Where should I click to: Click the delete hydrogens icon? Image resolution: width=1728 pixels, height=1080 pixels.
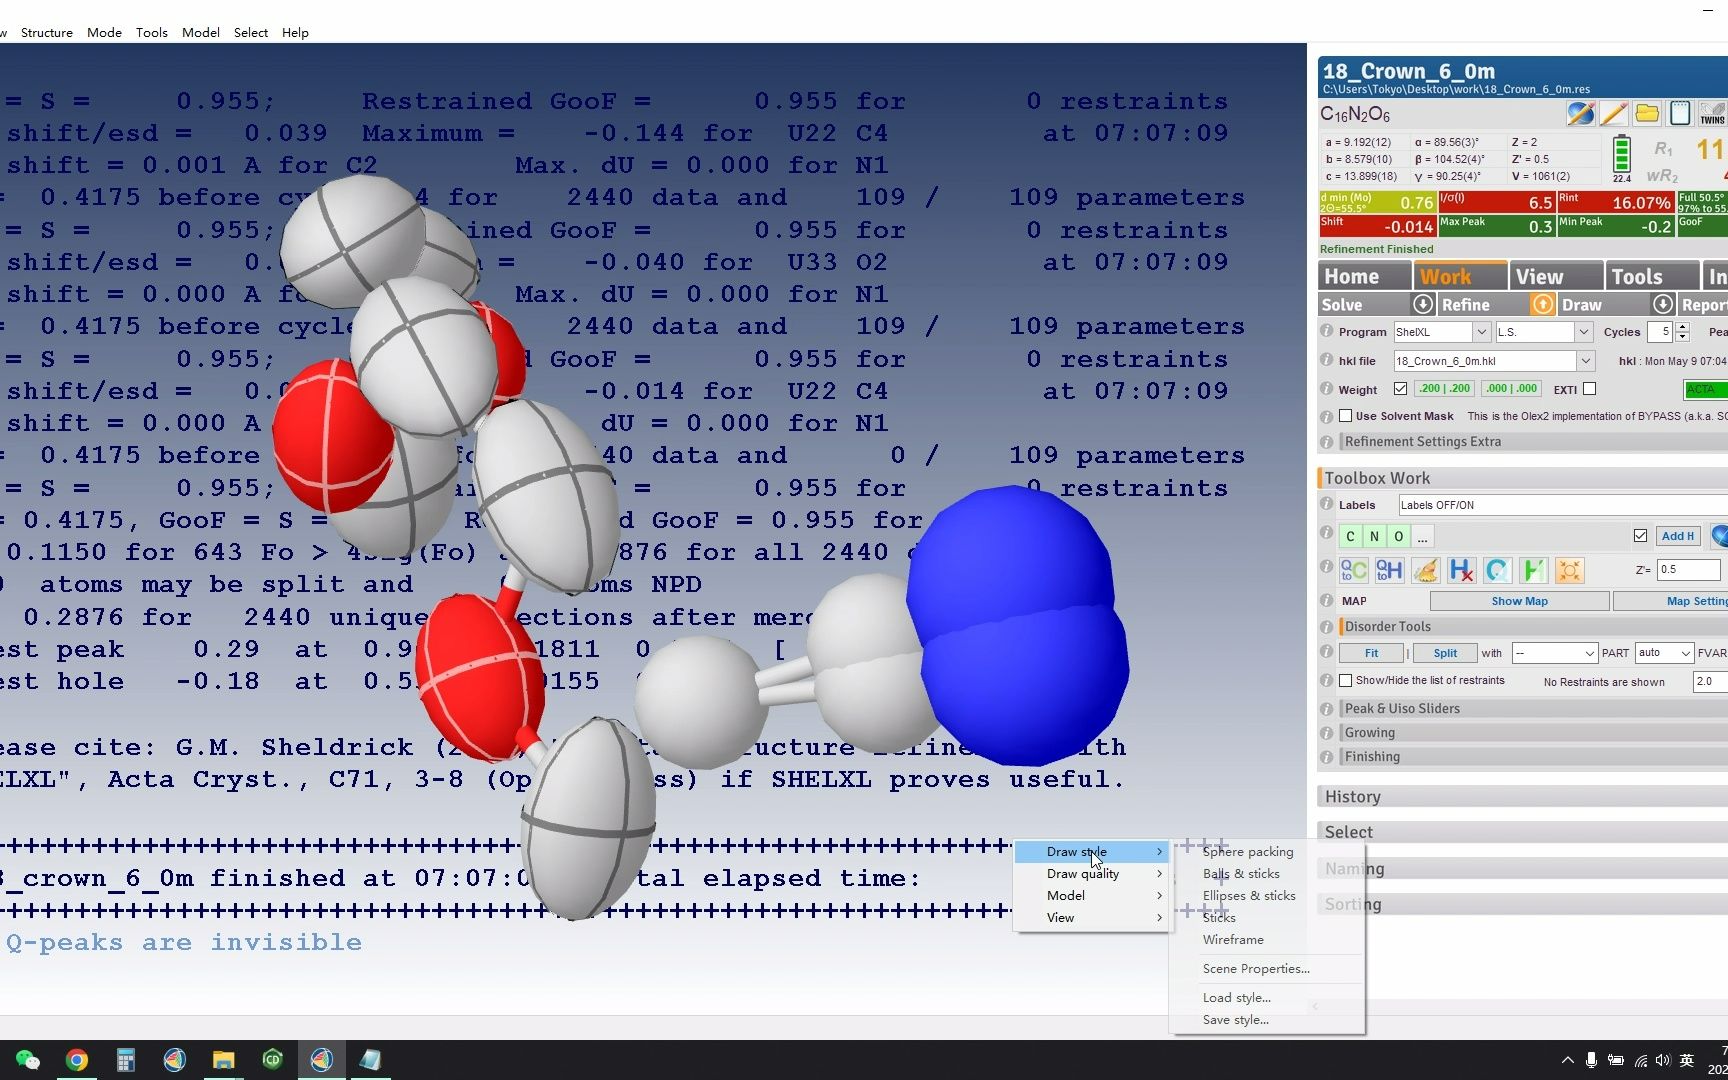(1461, 570)
